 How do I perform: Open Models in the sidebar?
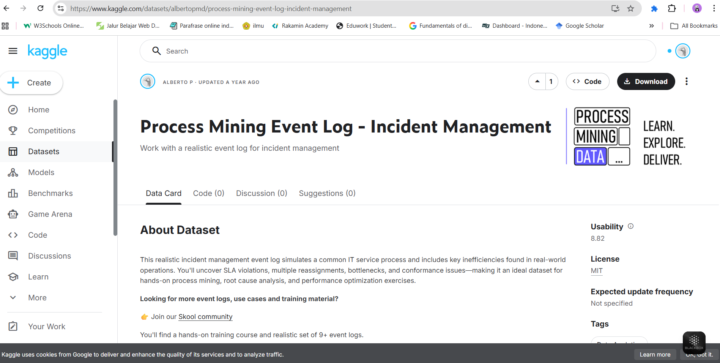(41, 172)
